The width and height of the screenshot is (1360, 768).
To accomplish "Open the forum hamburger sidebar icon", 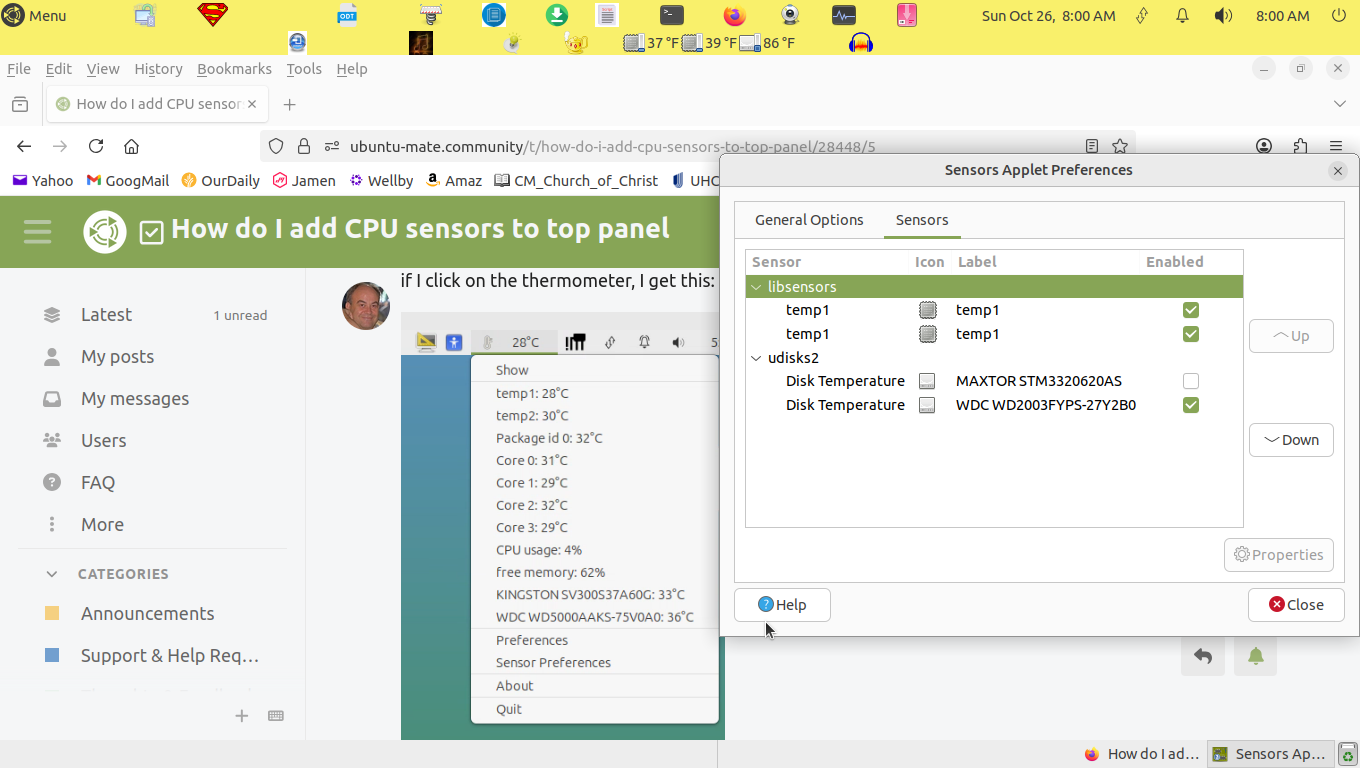I will 38,232.
